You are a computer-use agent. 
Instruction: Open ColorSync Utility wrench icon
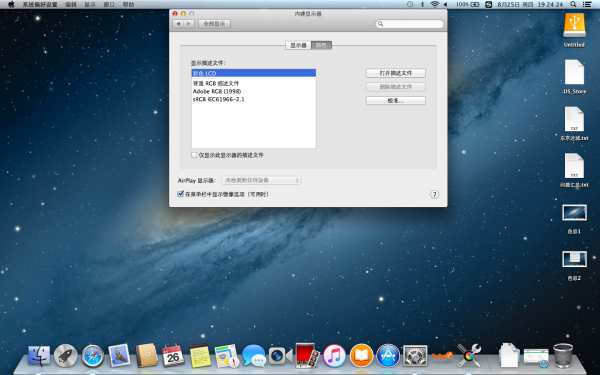pyautogui.click(x=469, y=355)
